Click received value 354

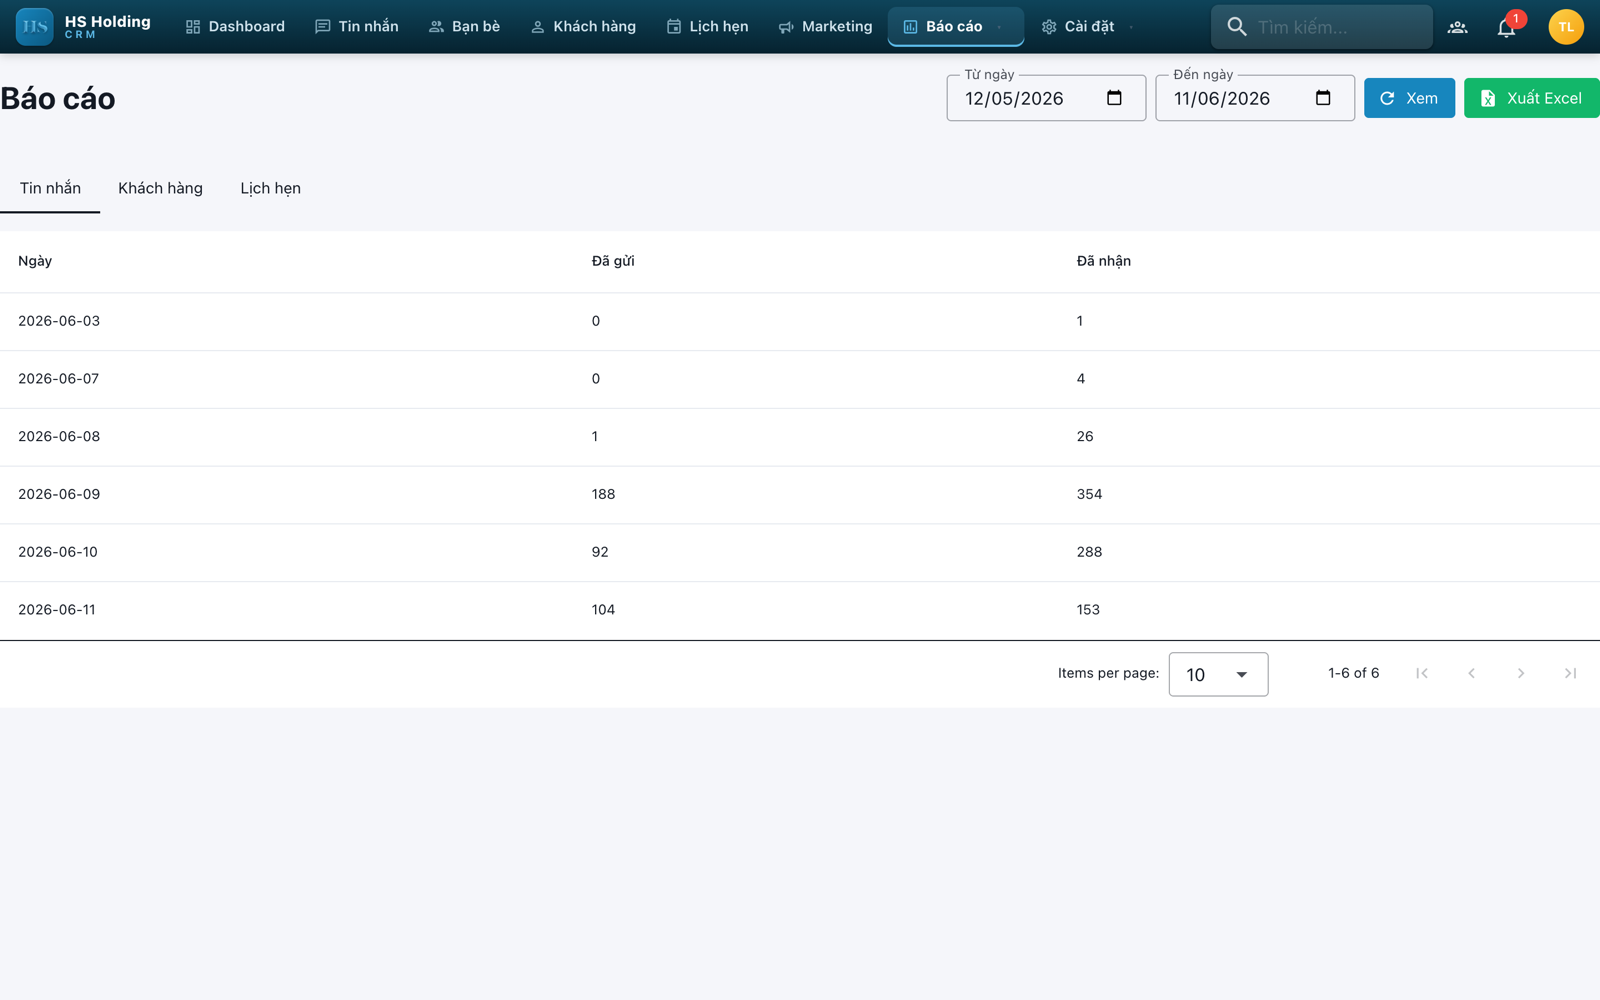point(1089,494)
